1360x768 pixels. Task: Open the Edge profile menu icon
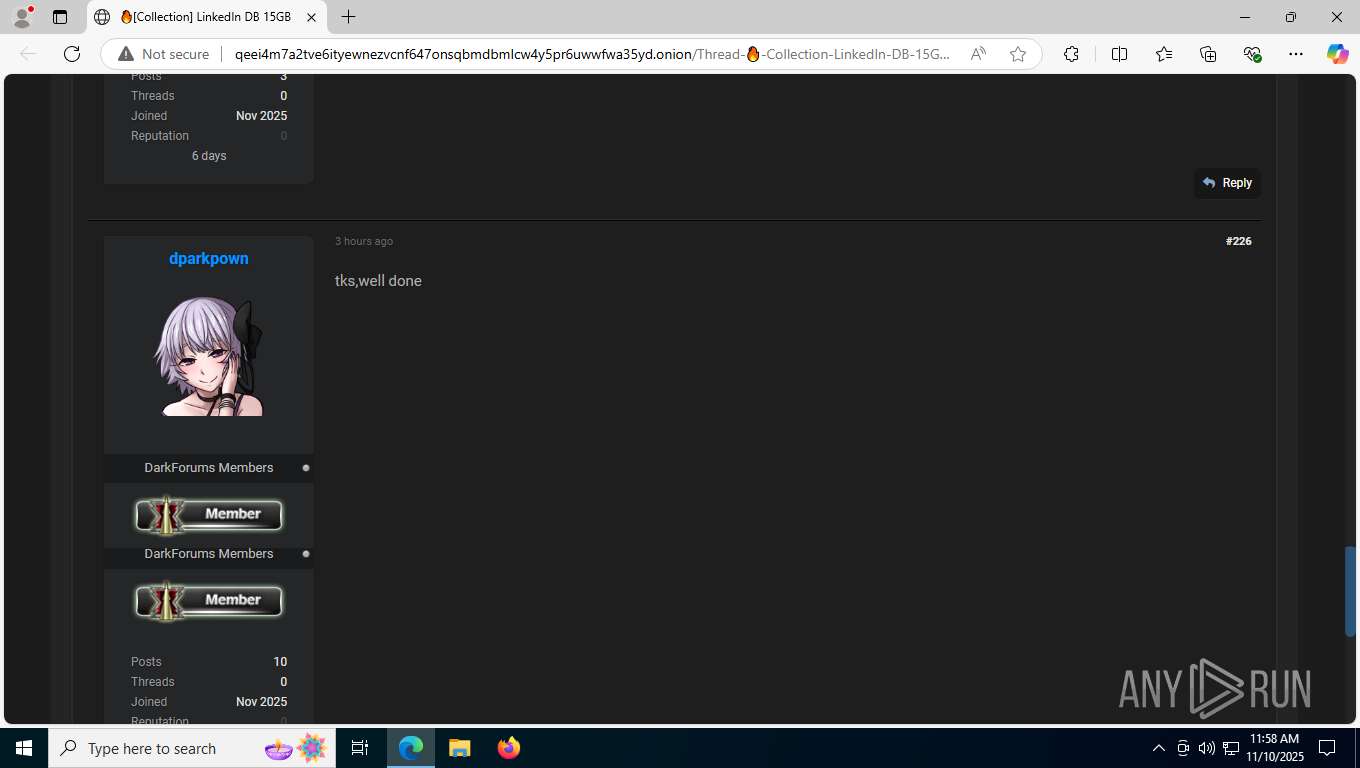click(x=22, y=17)
